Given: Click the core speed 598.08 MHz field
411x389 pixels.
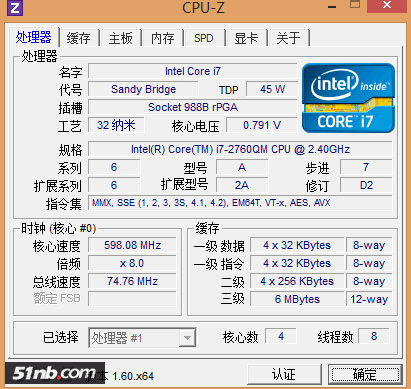Looking at the screenshot, I should [132, 245].
